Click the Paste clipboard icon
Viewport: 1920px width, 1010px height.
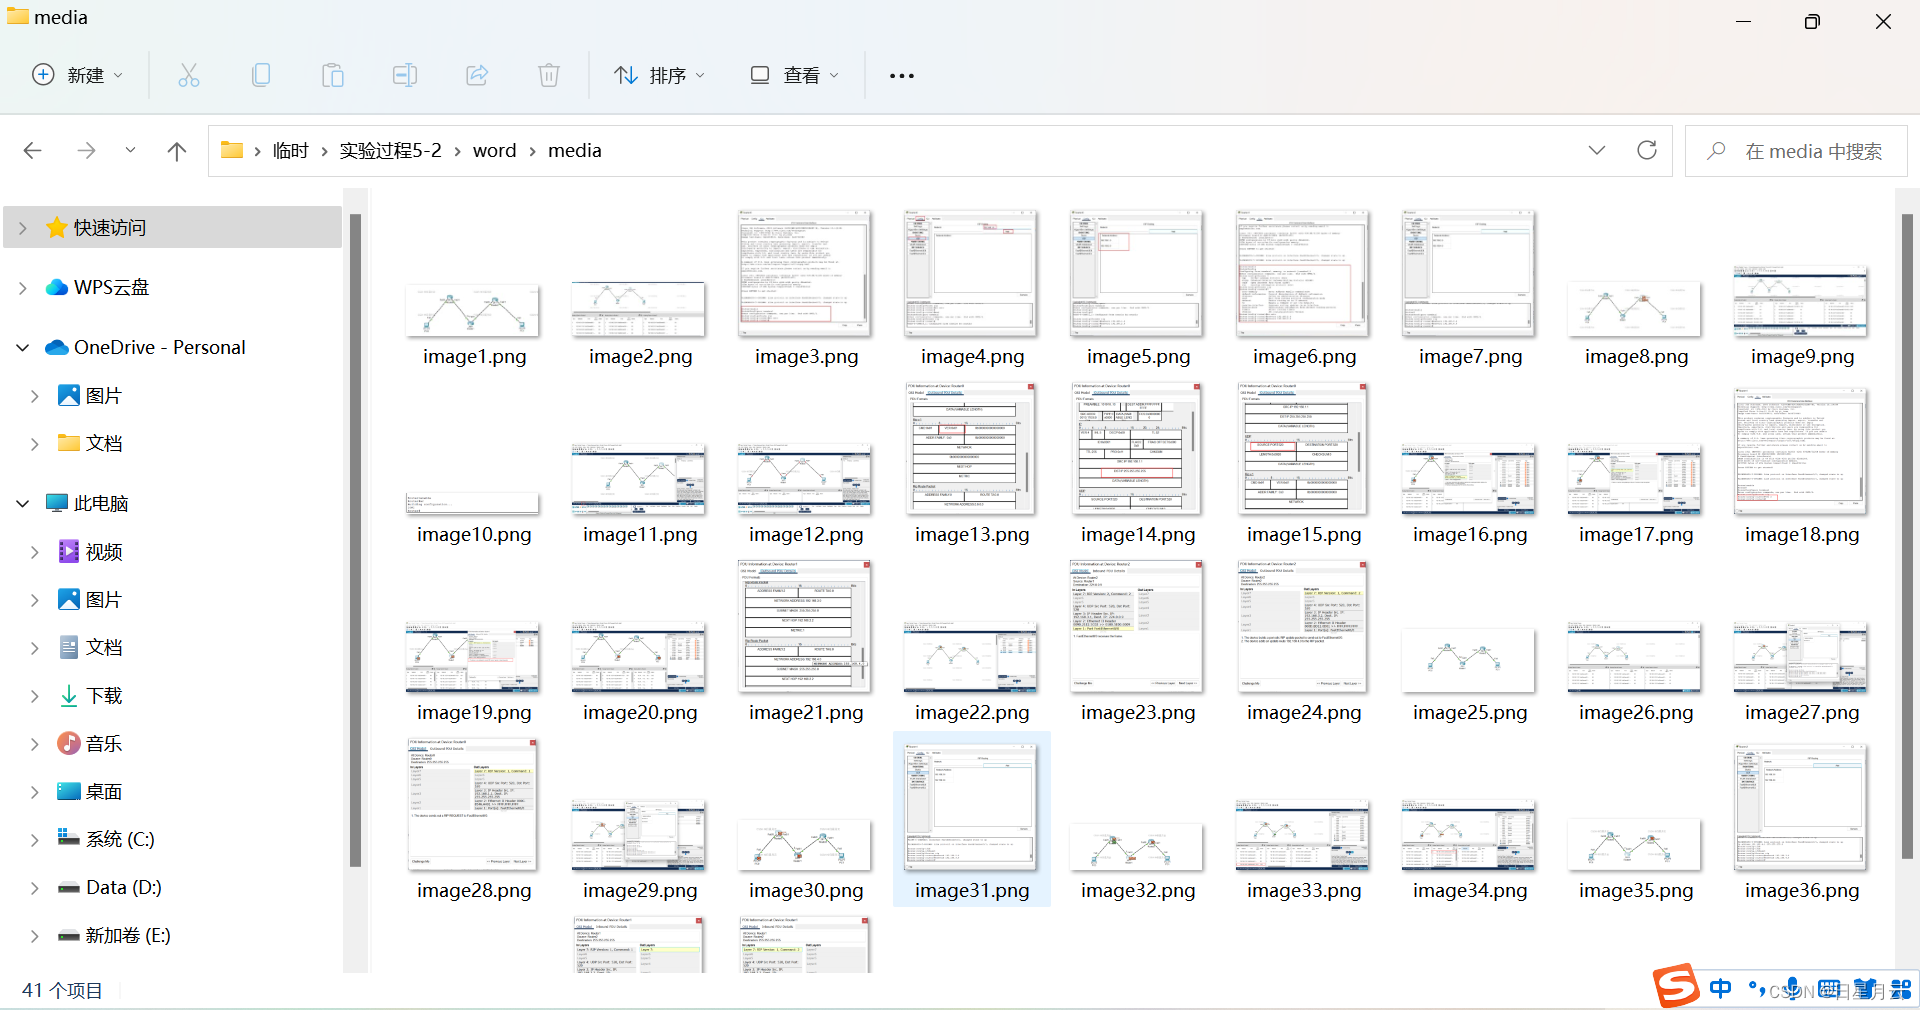point(333,75)
